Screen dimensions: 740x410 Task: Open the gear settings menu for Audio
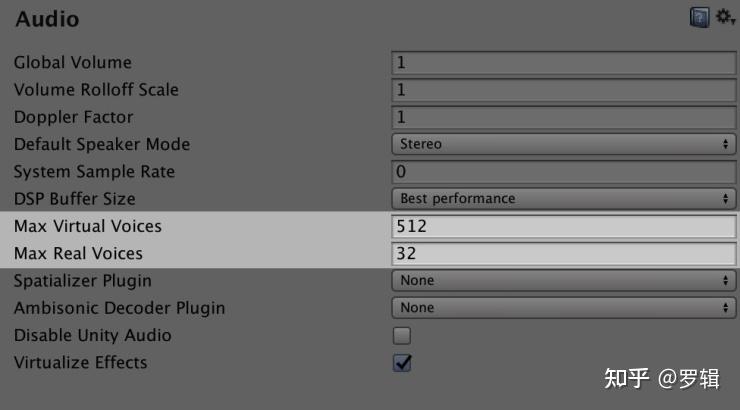pos(724,18)
